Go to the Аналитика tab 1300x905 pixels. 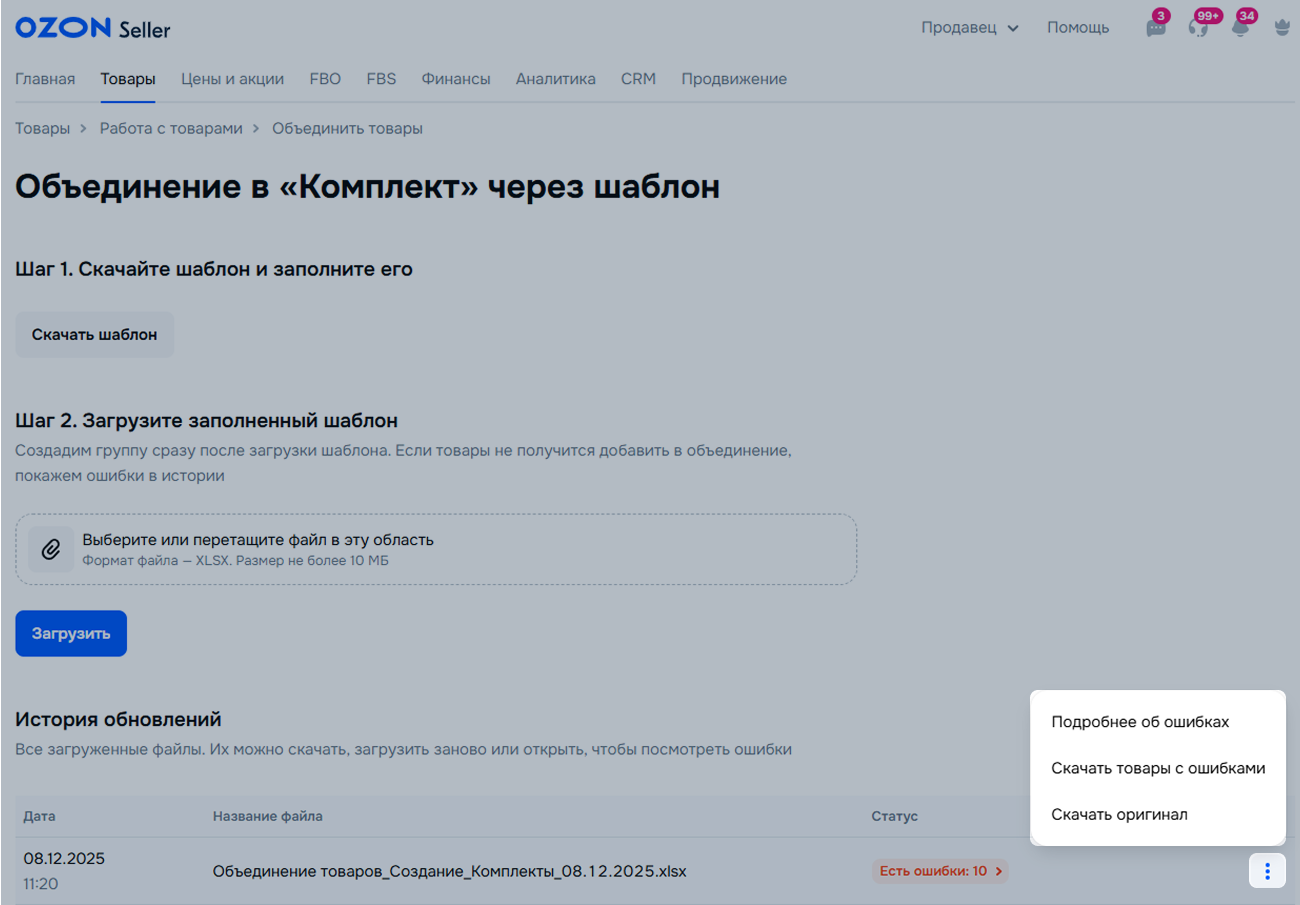point(555,79)
